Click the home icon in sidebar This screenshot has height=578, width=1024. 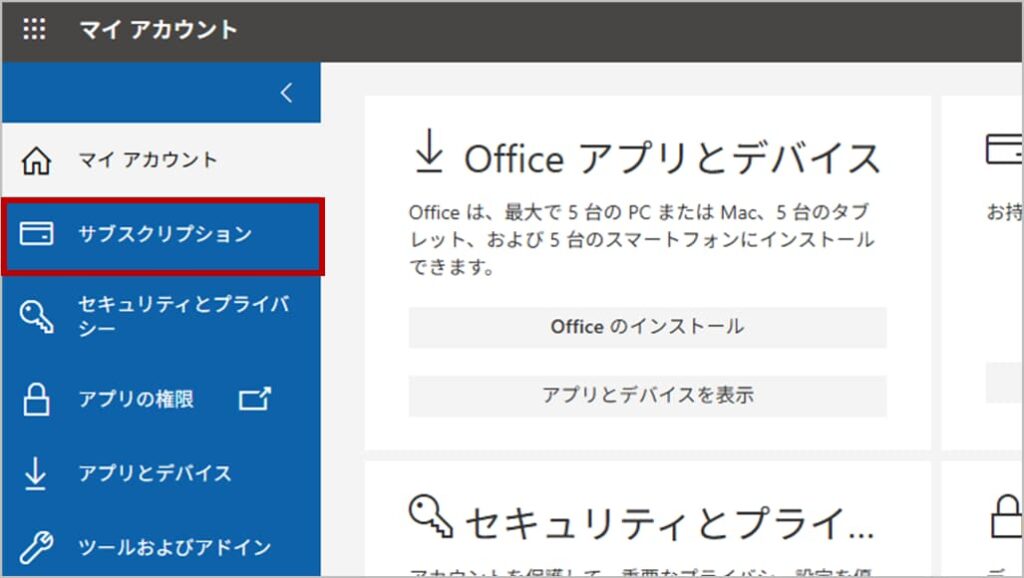click(36, 160)
